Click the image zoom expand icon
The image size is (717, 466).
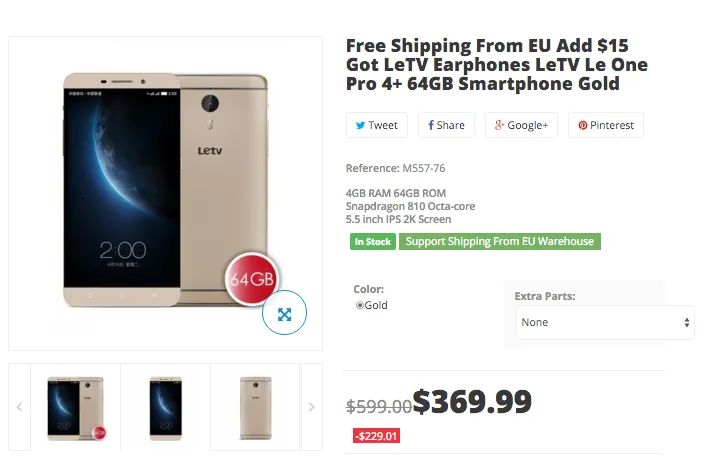pos(284,314)
